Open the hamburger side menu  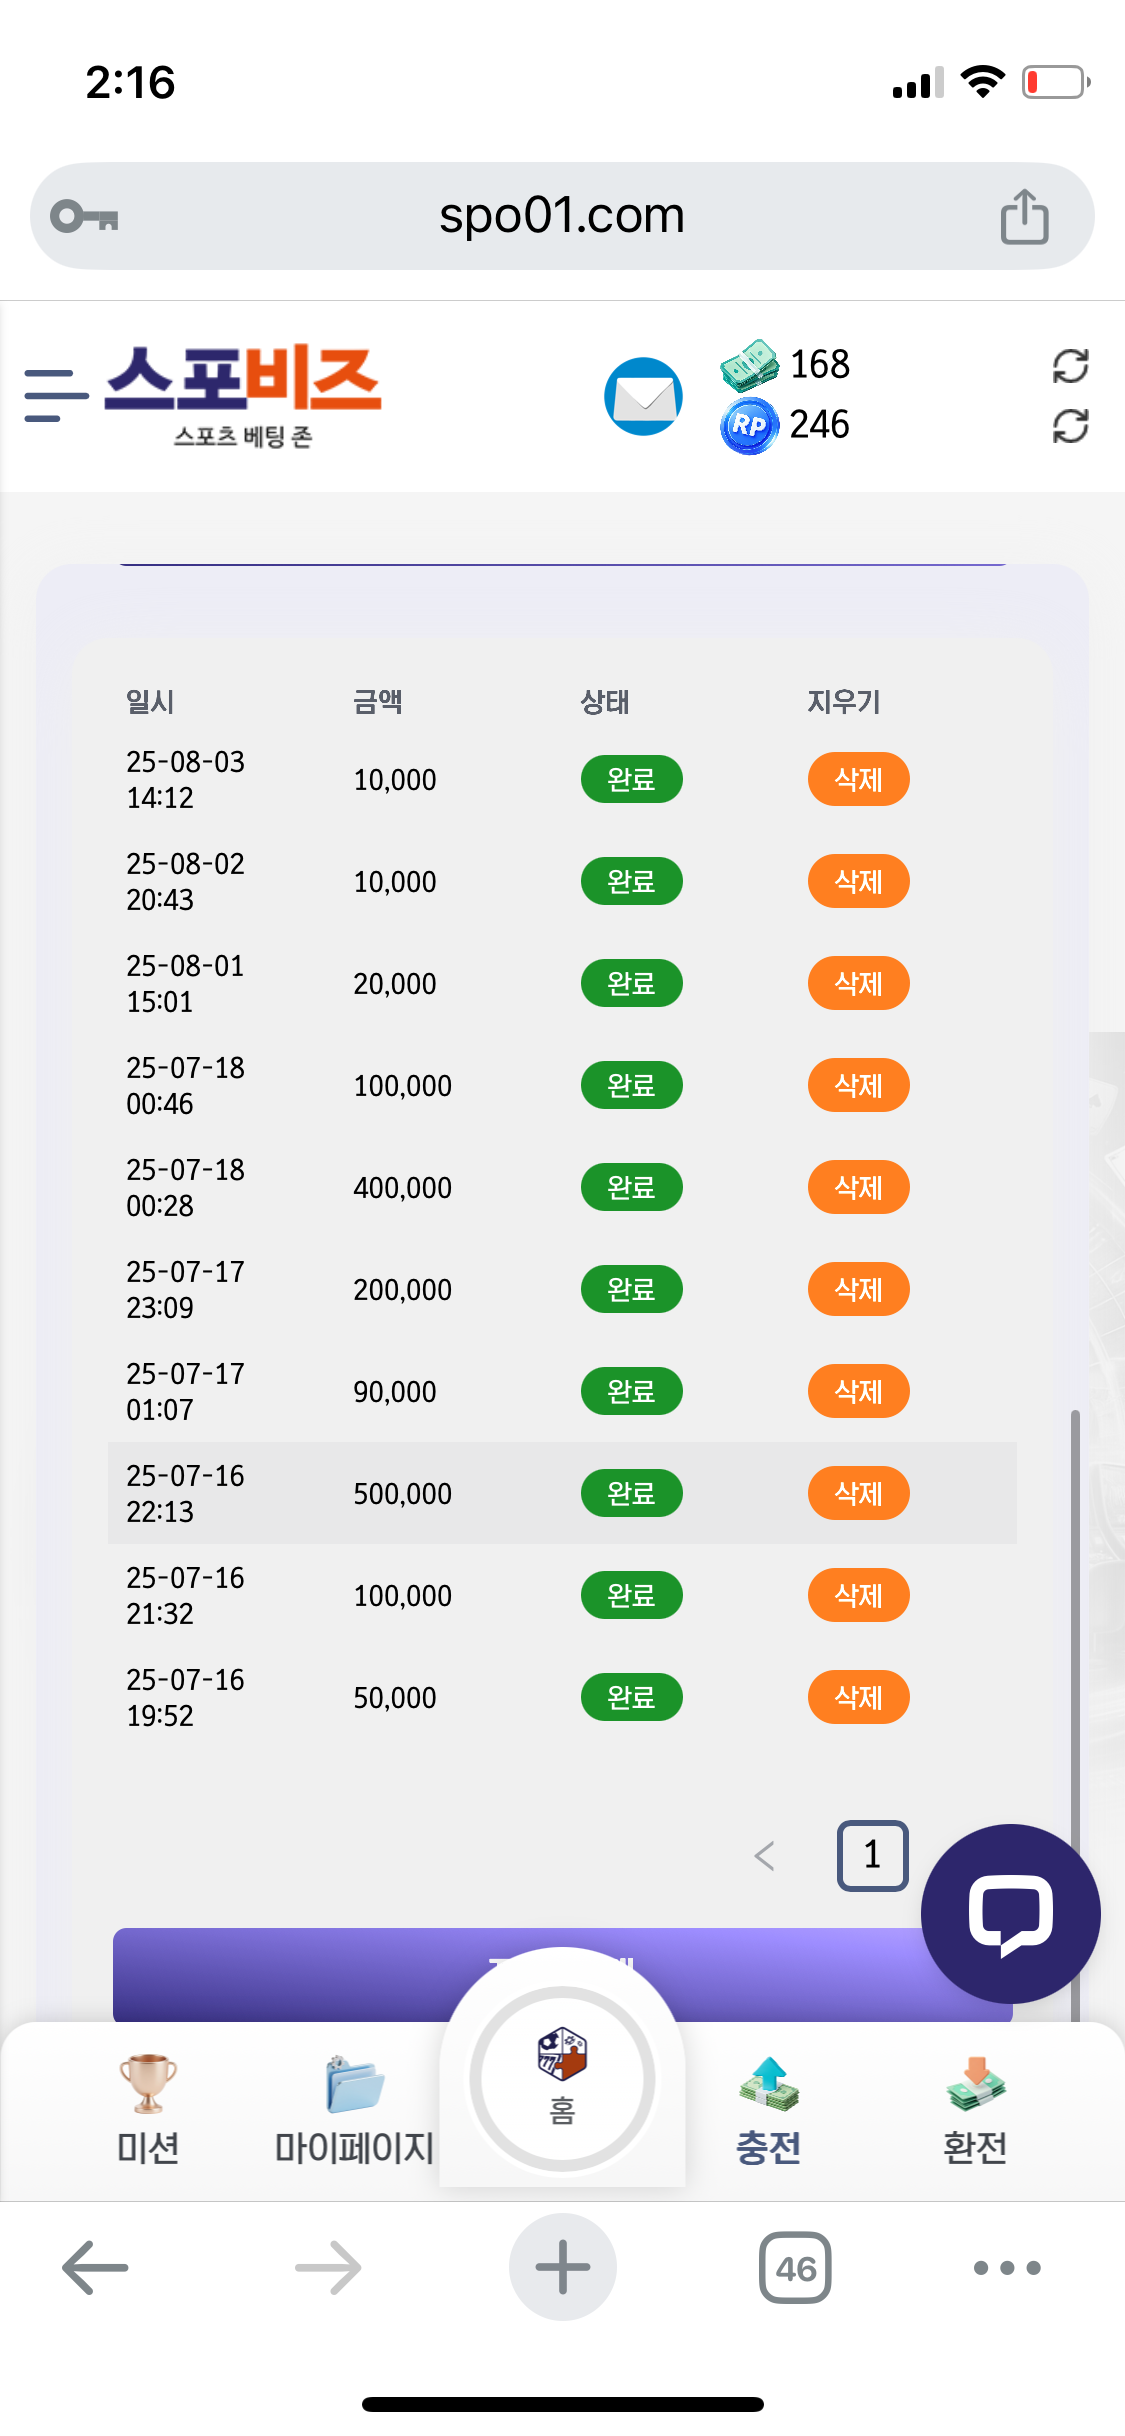point(56,395)
